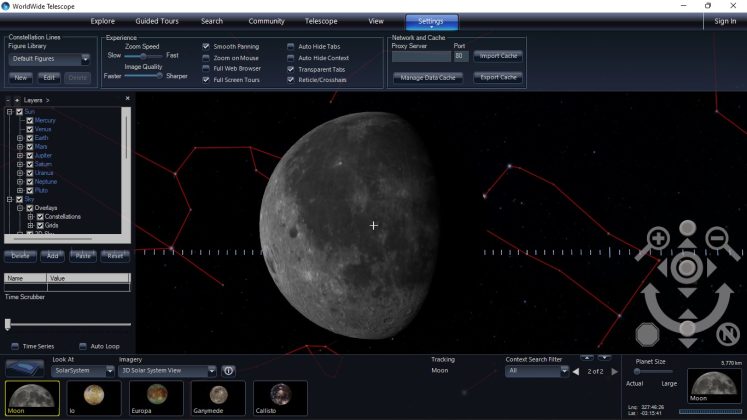The height and width of the screenshot is (420, 747).
Task: Select the Io thumbnail
Action: pyautogui.click(x=94, y=398)
